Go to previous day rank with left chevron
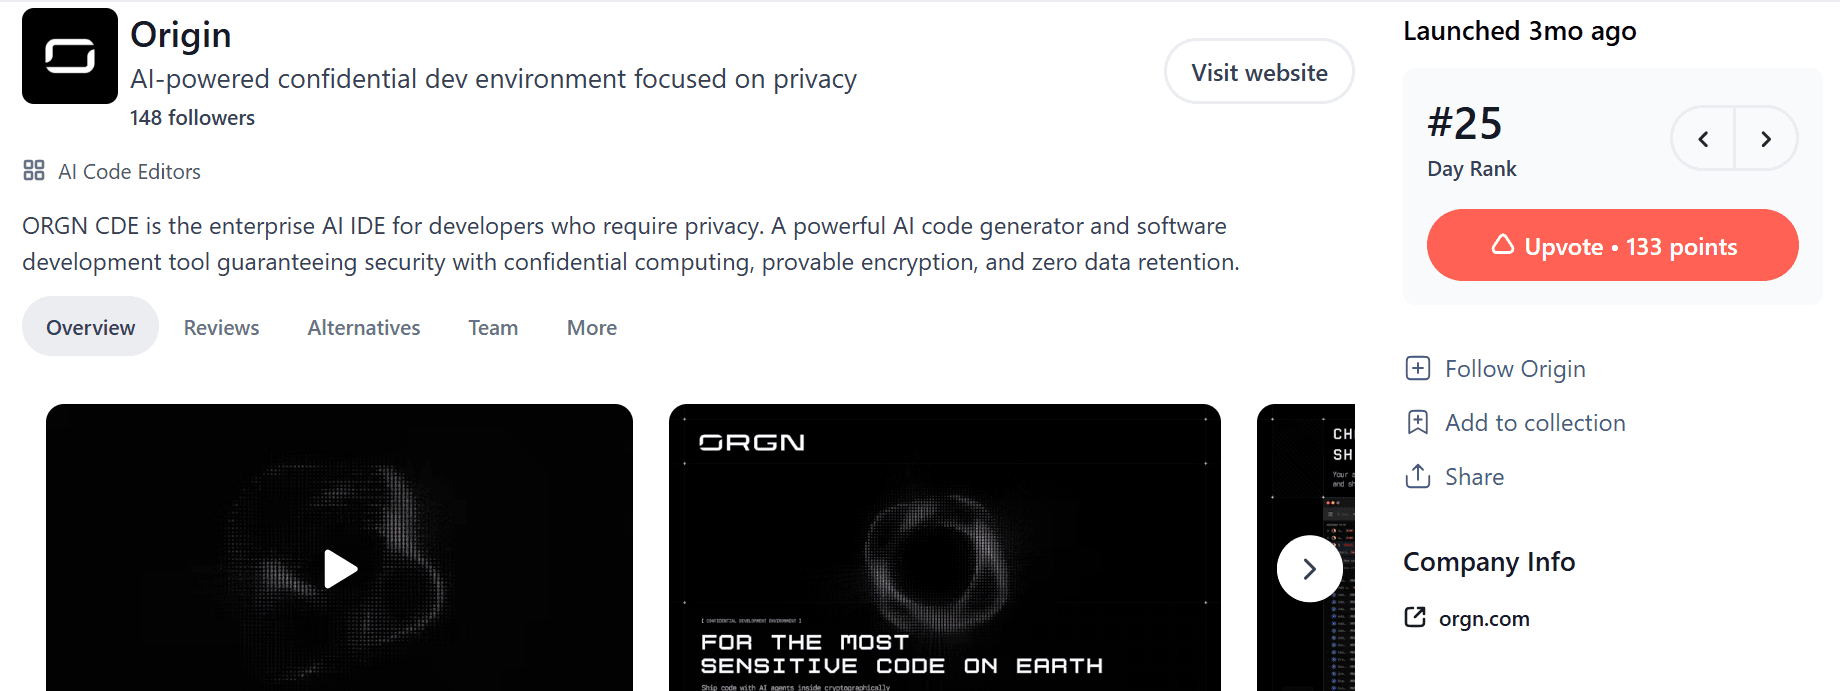This screenshot has height=691, width=1840. (x=1703, y=139)
